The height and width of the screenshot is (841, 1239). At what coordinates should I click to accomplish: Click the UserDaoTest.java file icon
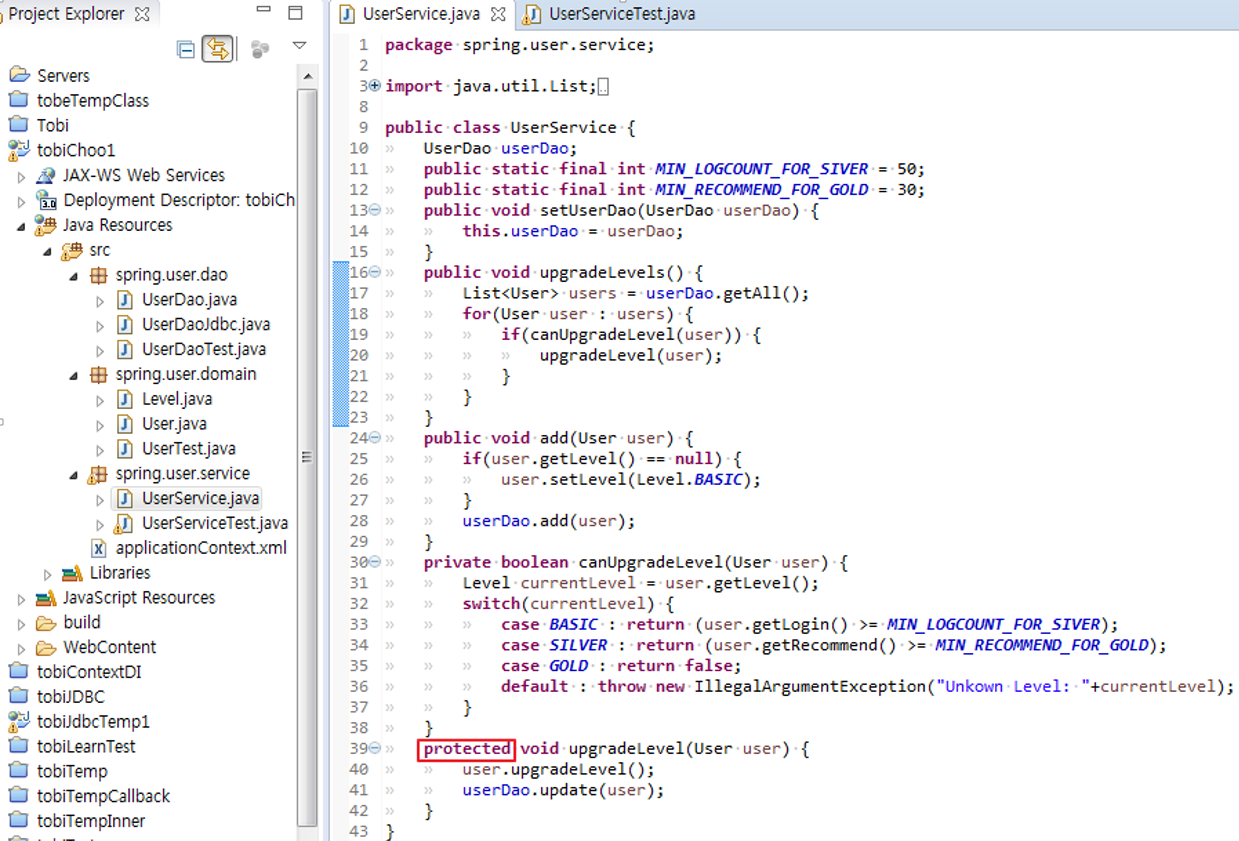[x=125, y=350]
